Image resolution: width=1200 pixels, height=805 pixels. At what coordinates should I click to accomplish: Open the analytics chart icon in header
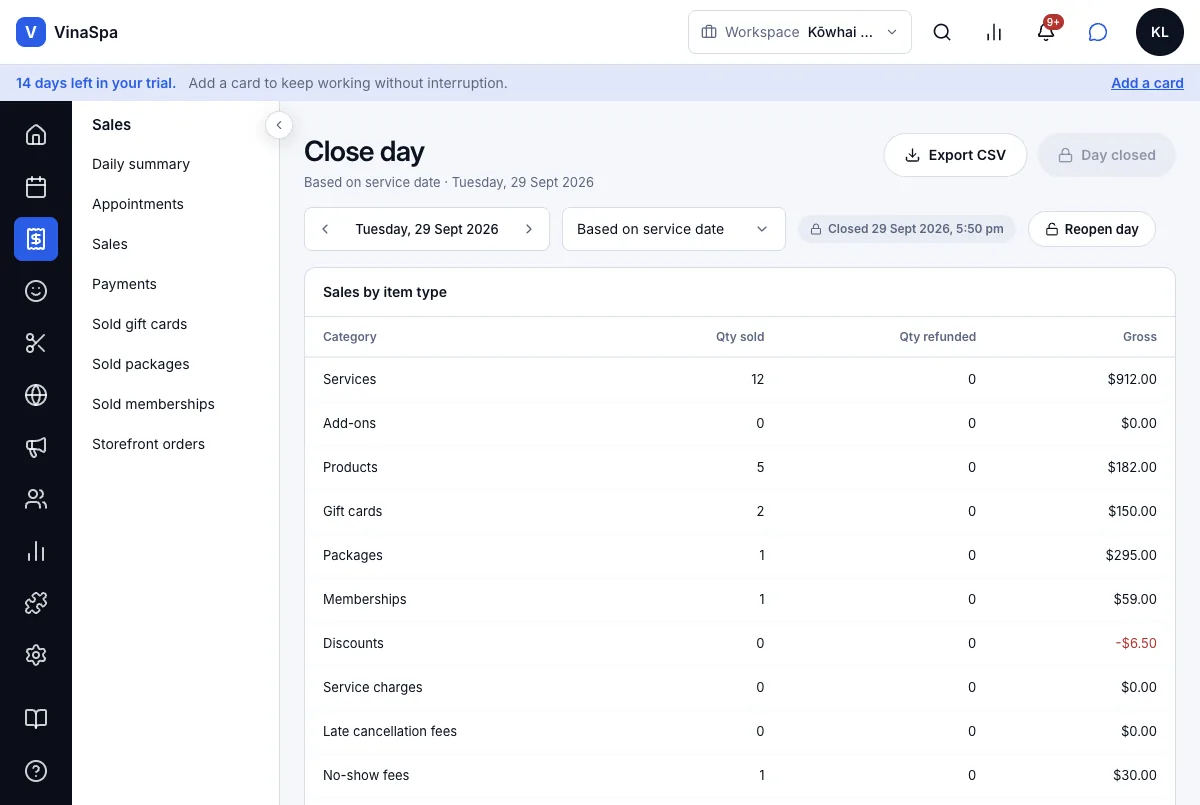click(x=994, y=32)
